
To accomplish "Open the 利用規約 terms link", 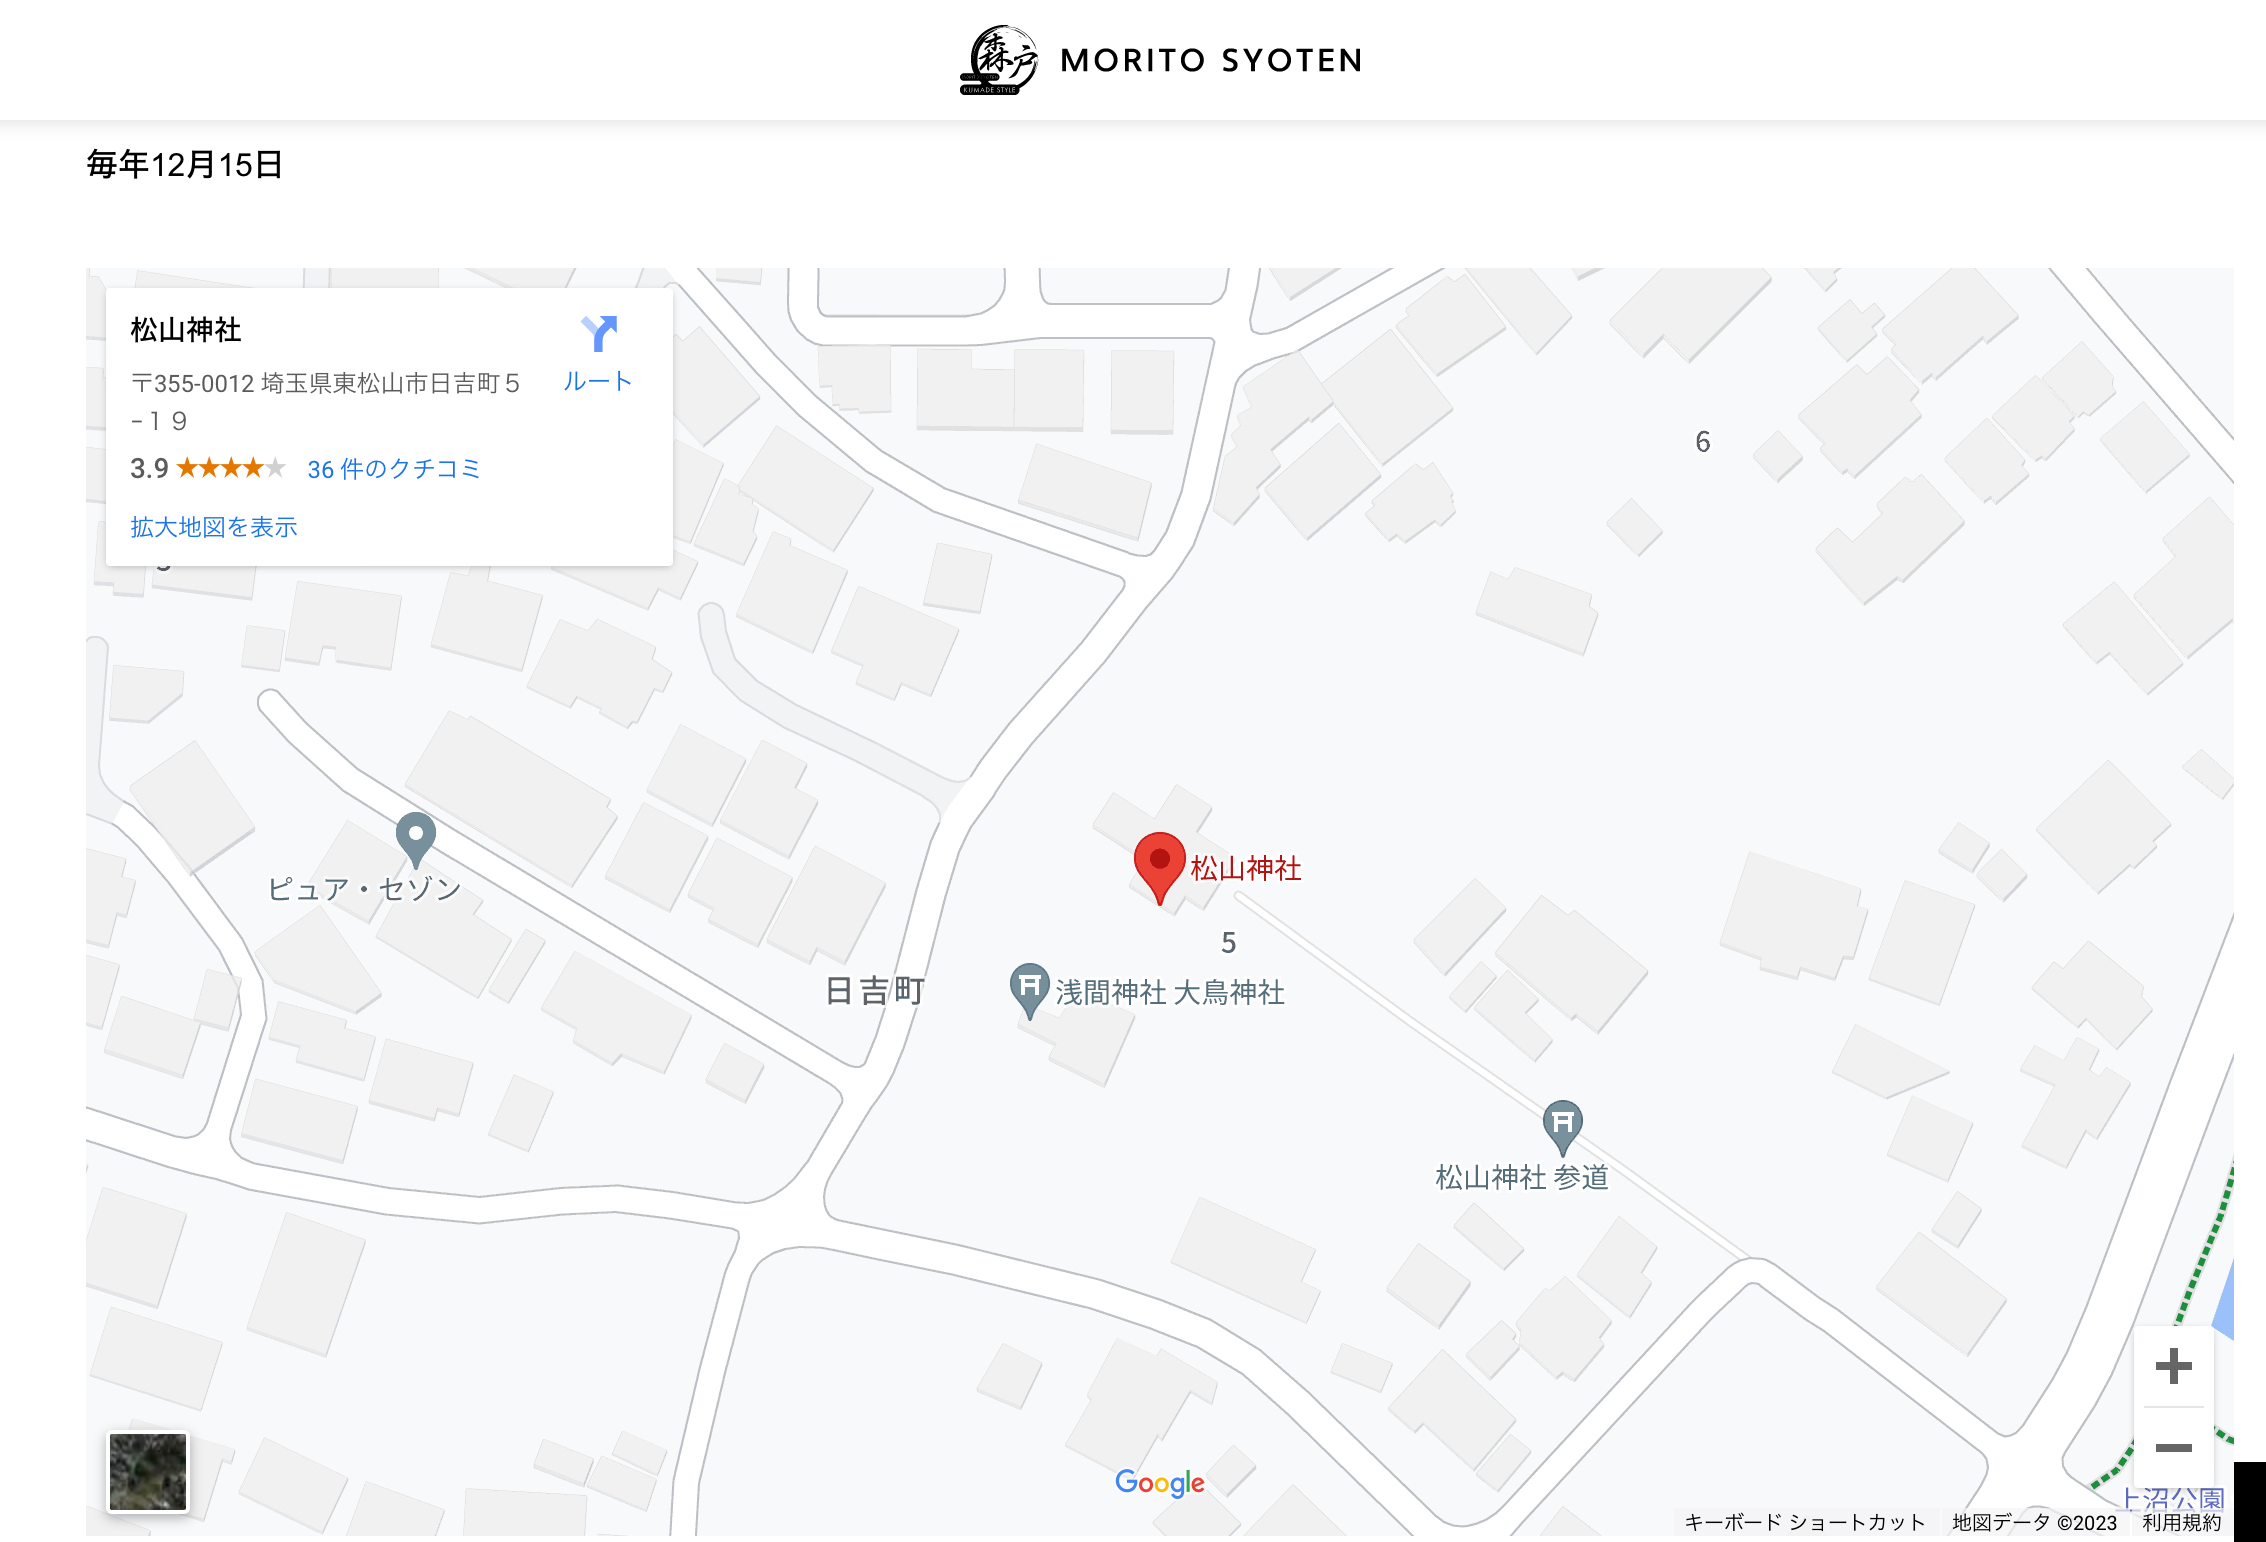I will [x=2181, y=1522].
